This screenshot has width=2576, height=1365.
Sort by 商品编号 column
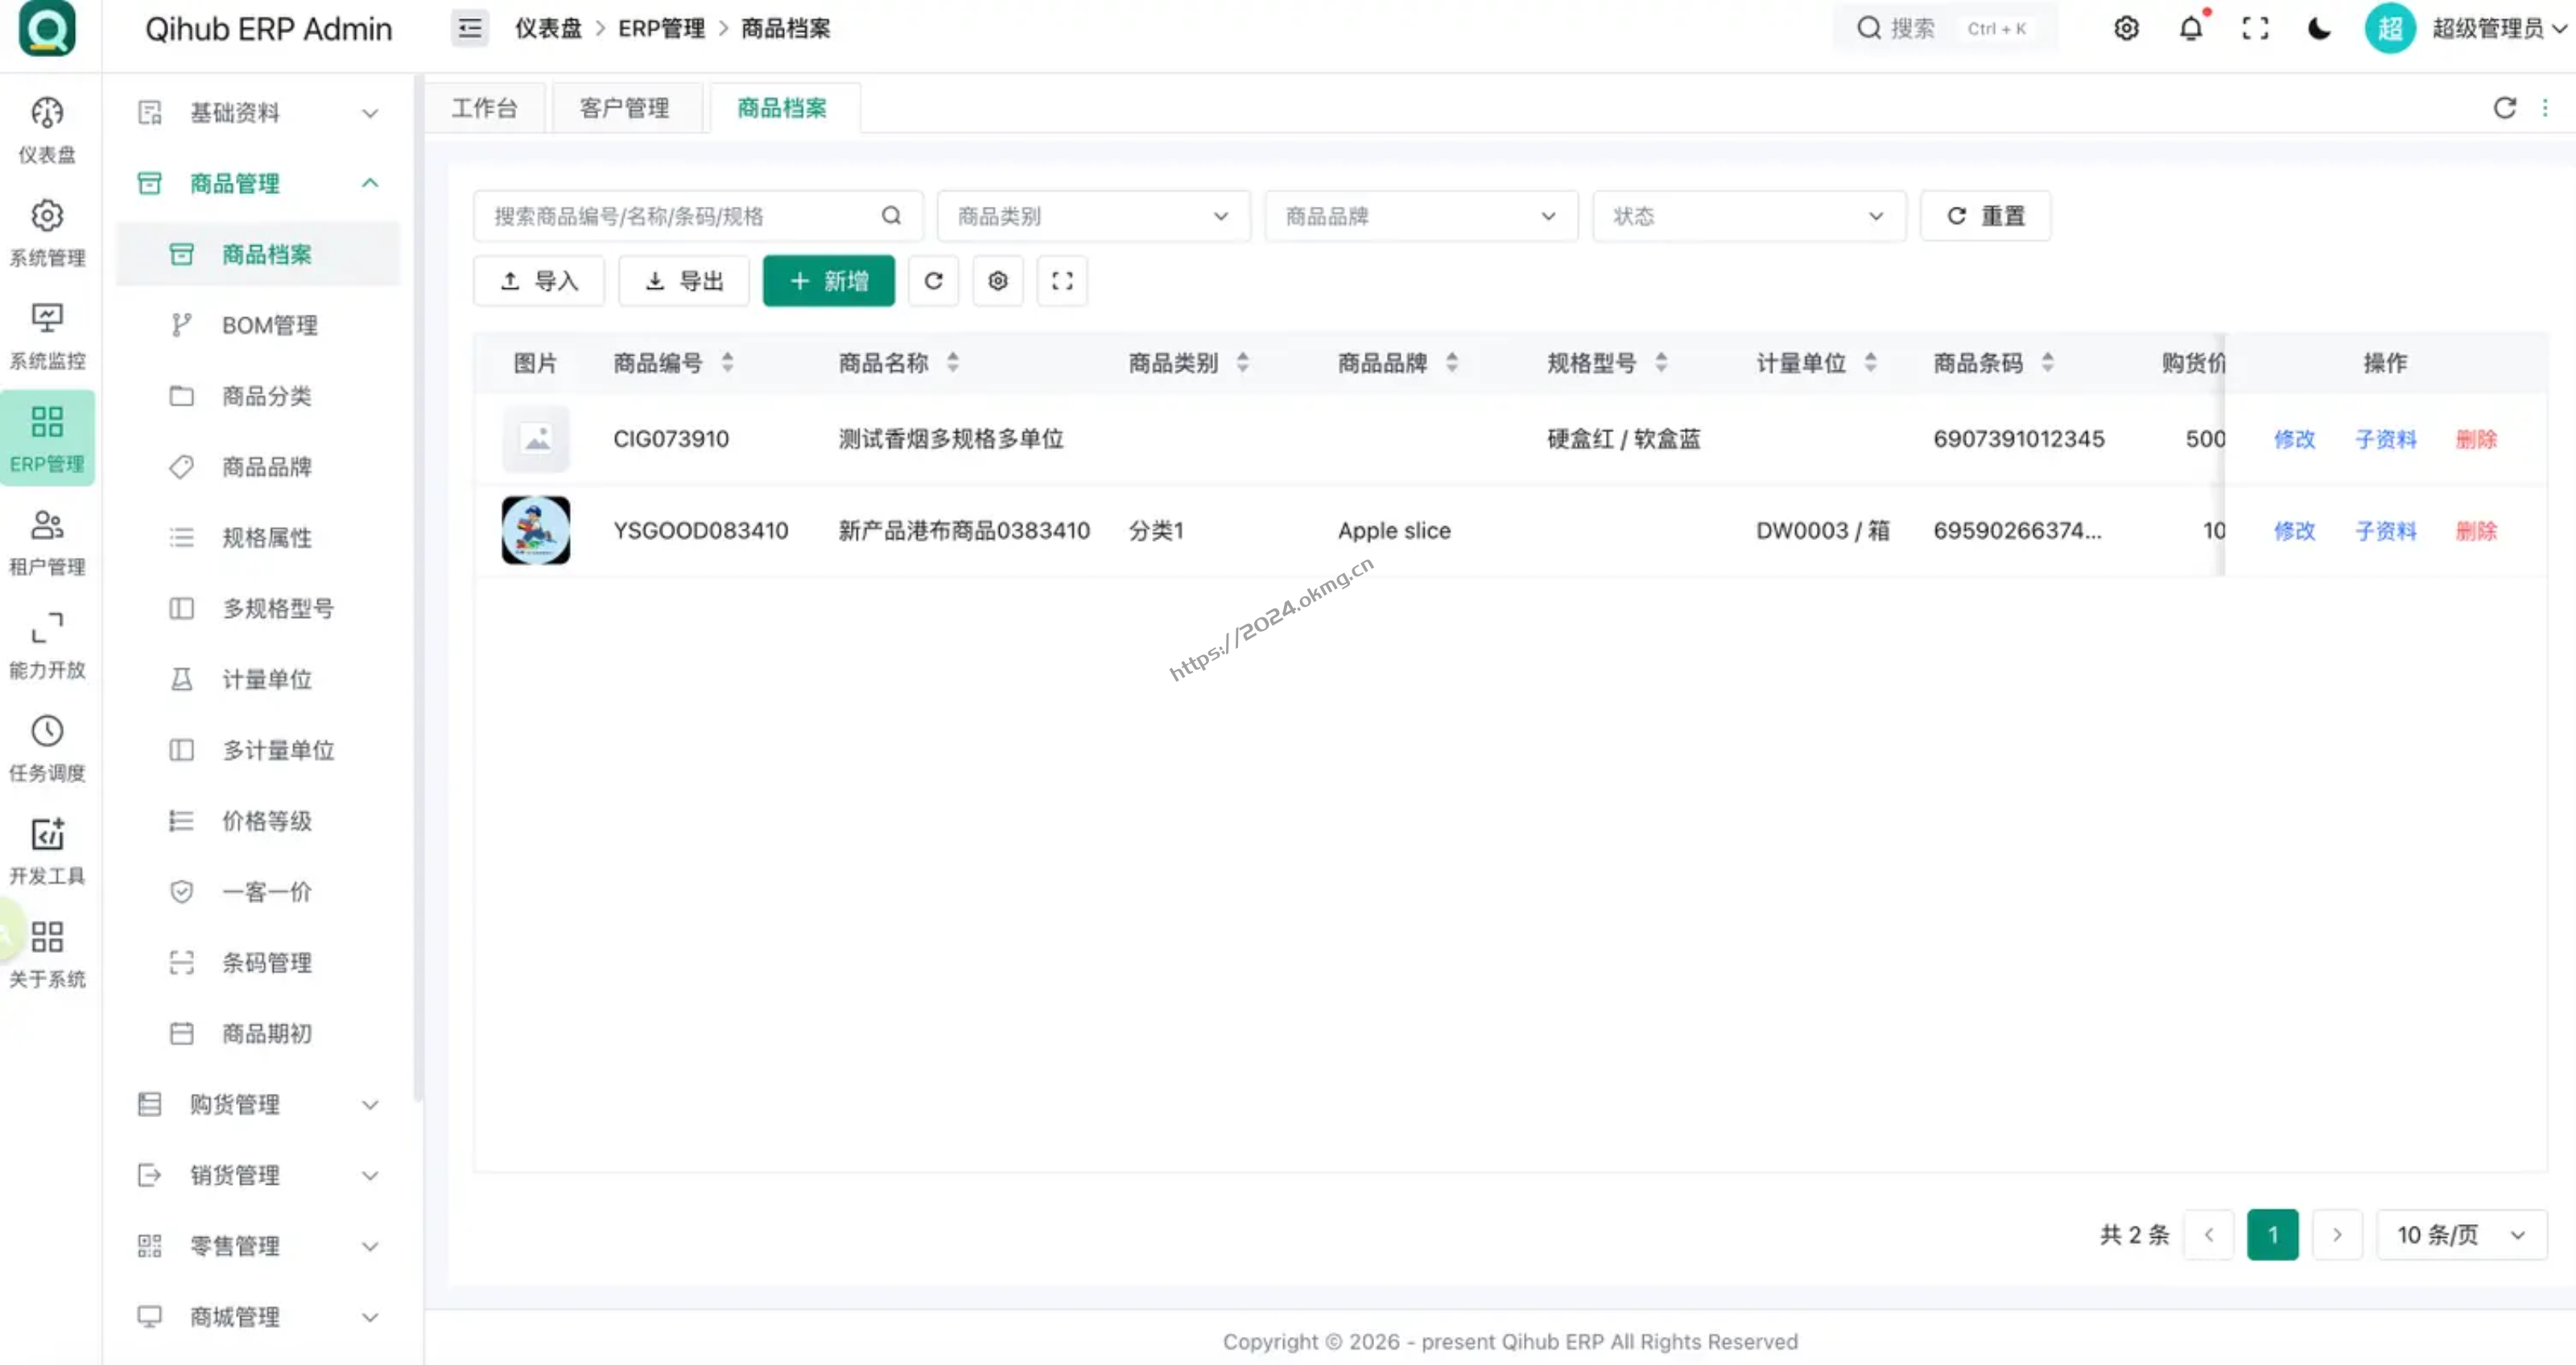(x=727, y=363)
